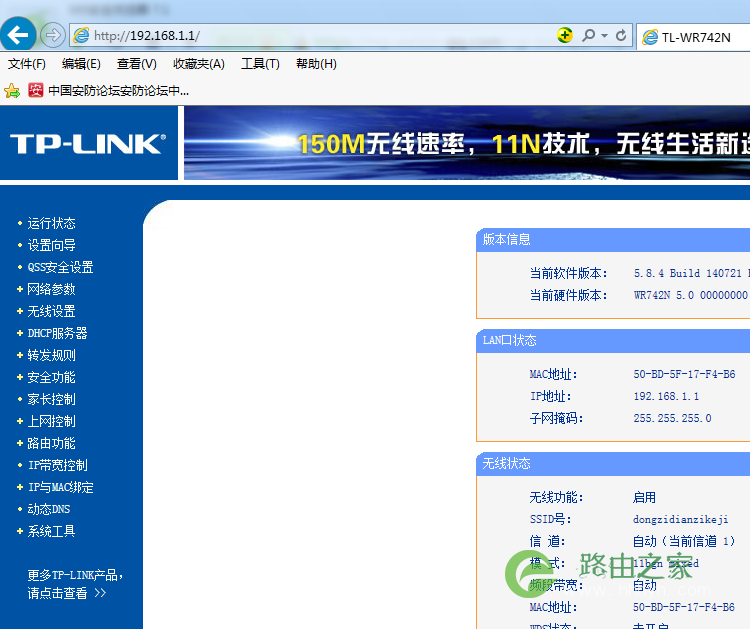
Task: Click the browser Forward arrow button
Action: (x=52, y=35)
